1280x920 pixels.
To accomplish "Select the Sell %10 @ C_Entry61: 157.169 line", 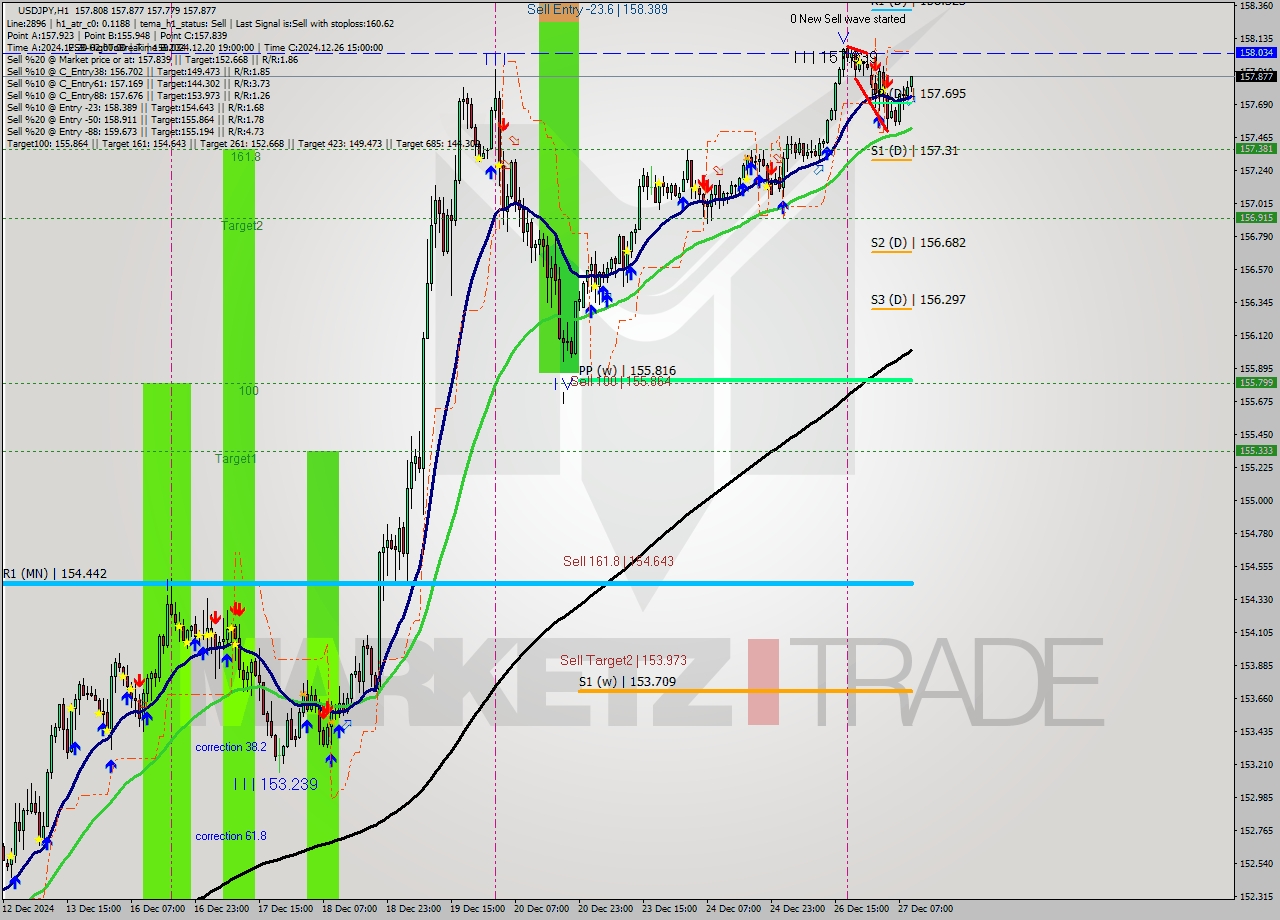I will (138, 84).
